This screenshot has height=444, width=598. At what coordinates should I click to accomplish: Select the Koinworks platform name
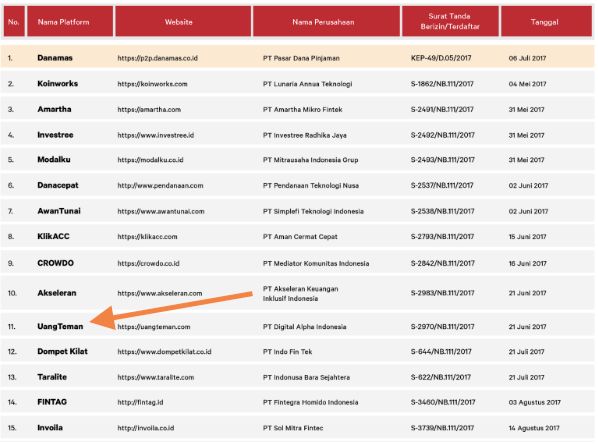(58, 84)
